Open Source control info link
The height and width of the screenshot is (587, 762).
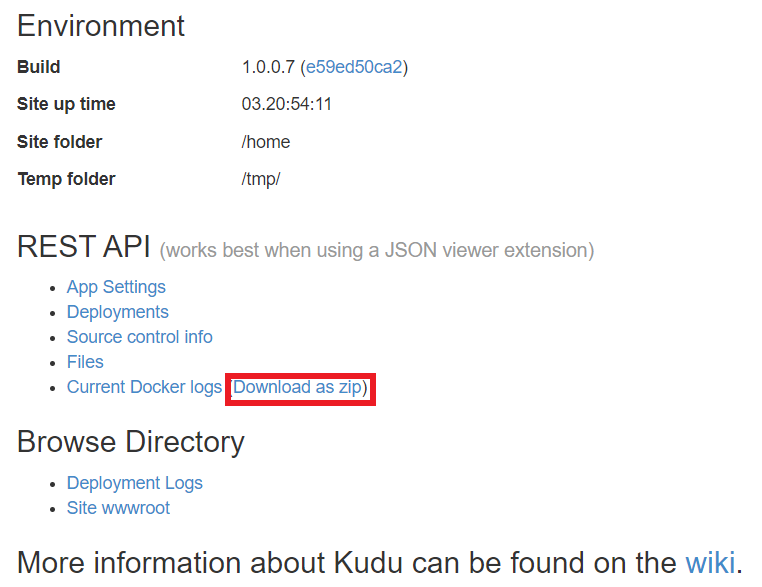pos(139,337)
